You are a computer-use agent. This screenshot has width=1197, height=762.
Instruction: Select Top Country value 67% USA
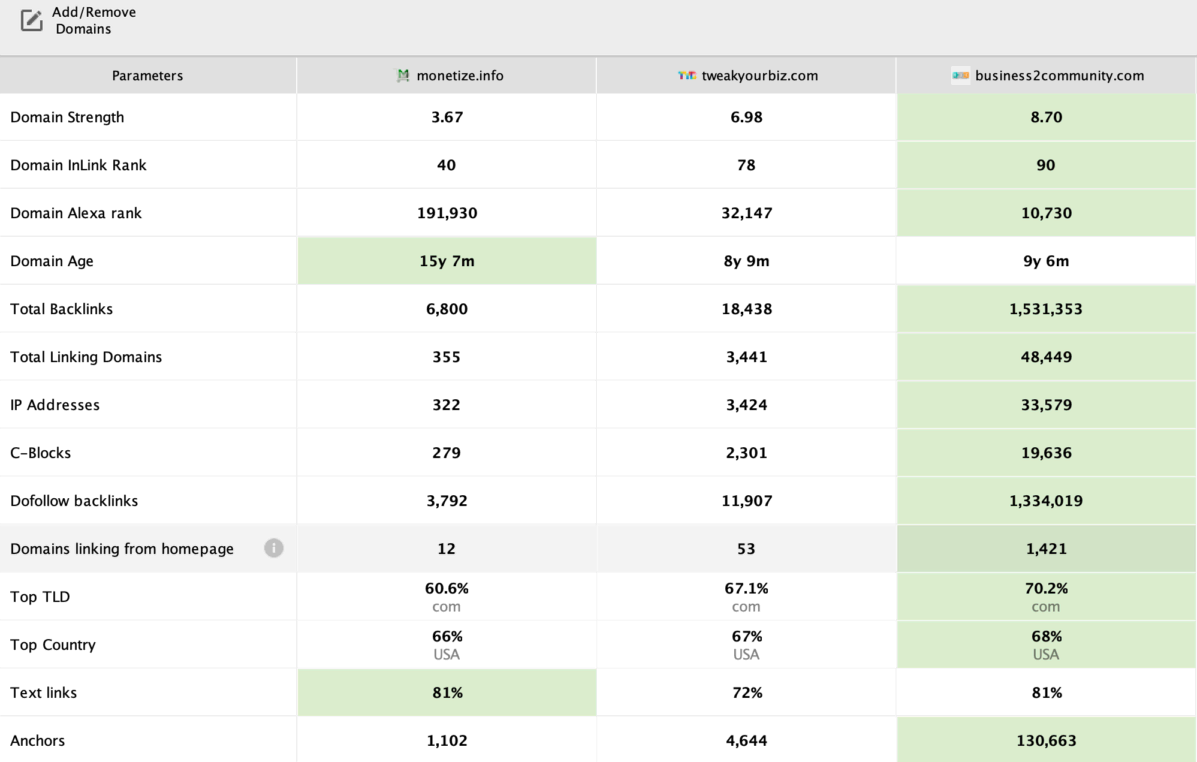click(x=747, y=645)
